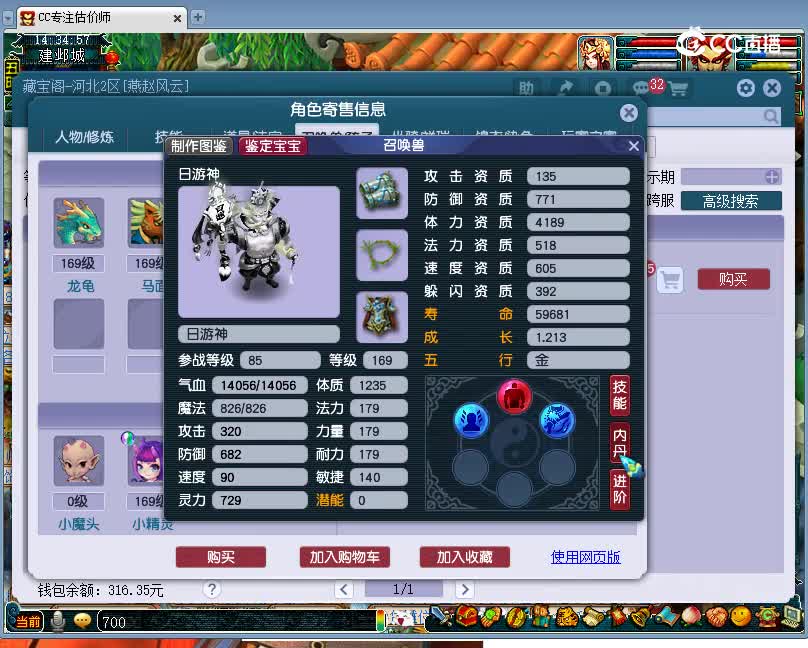Switch to the 鉴定宝宝 tab
808x648 pixels.
coord(273,146)
